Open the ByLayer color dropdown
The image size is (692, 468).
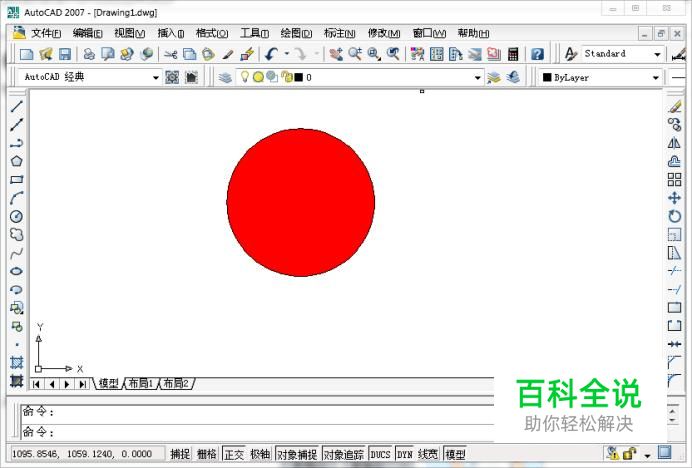tap(655, 78)
